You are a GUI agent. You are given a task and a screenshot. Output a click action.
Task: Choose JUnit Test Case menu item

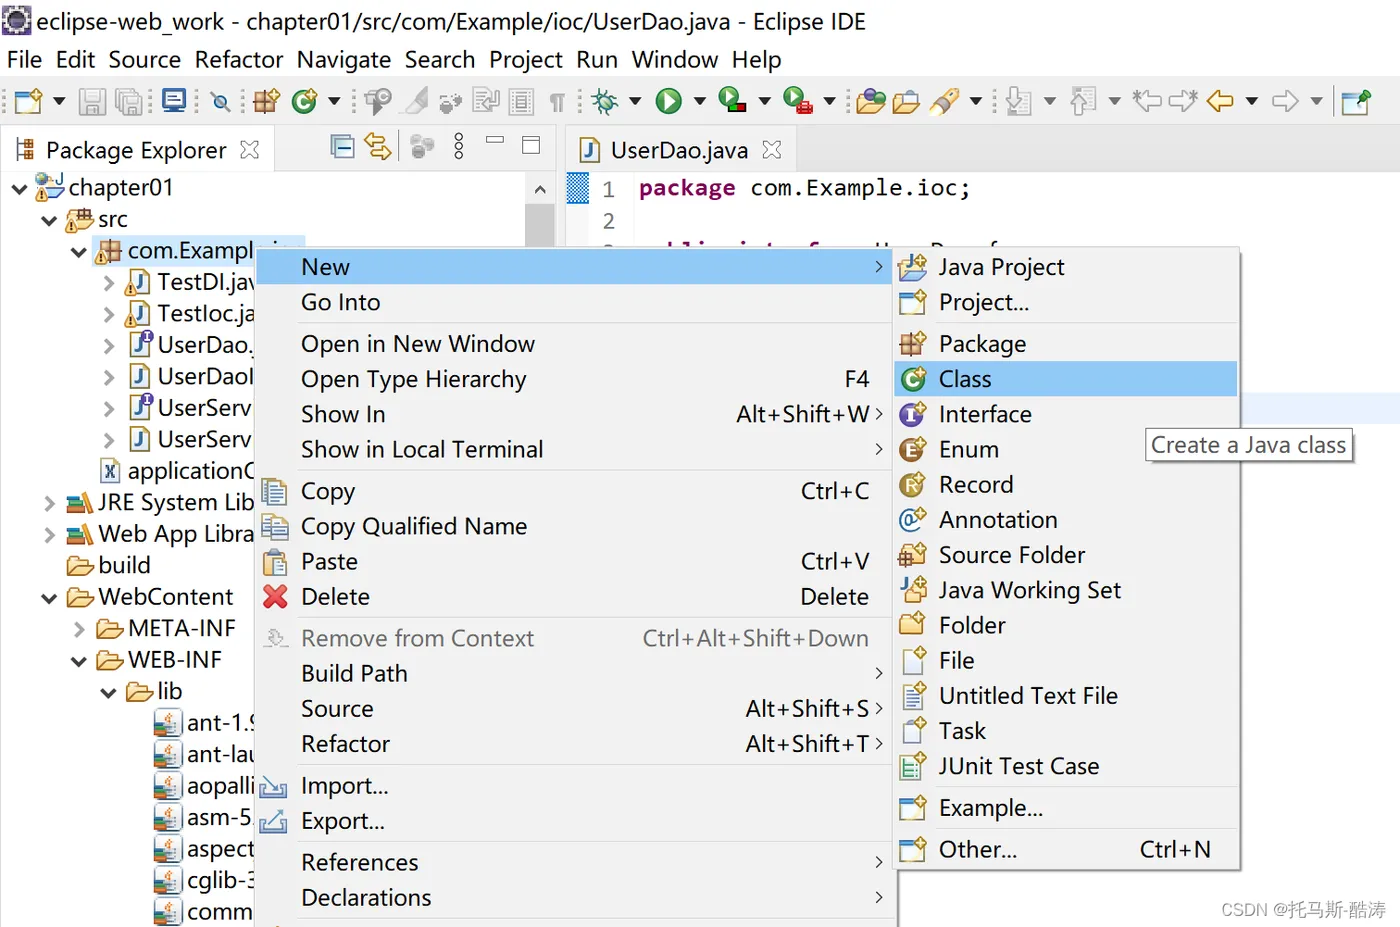(1066, 766)
